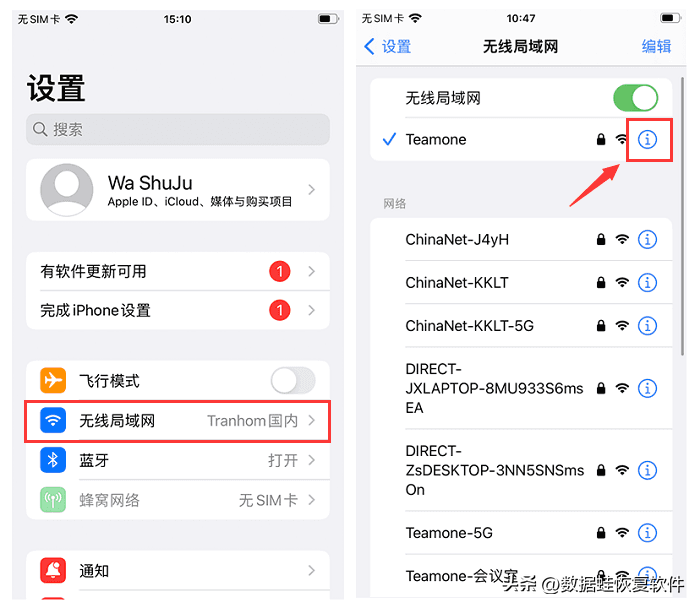
Task: Tap the 编辑 edit button
Action: [x=656, y=46]
